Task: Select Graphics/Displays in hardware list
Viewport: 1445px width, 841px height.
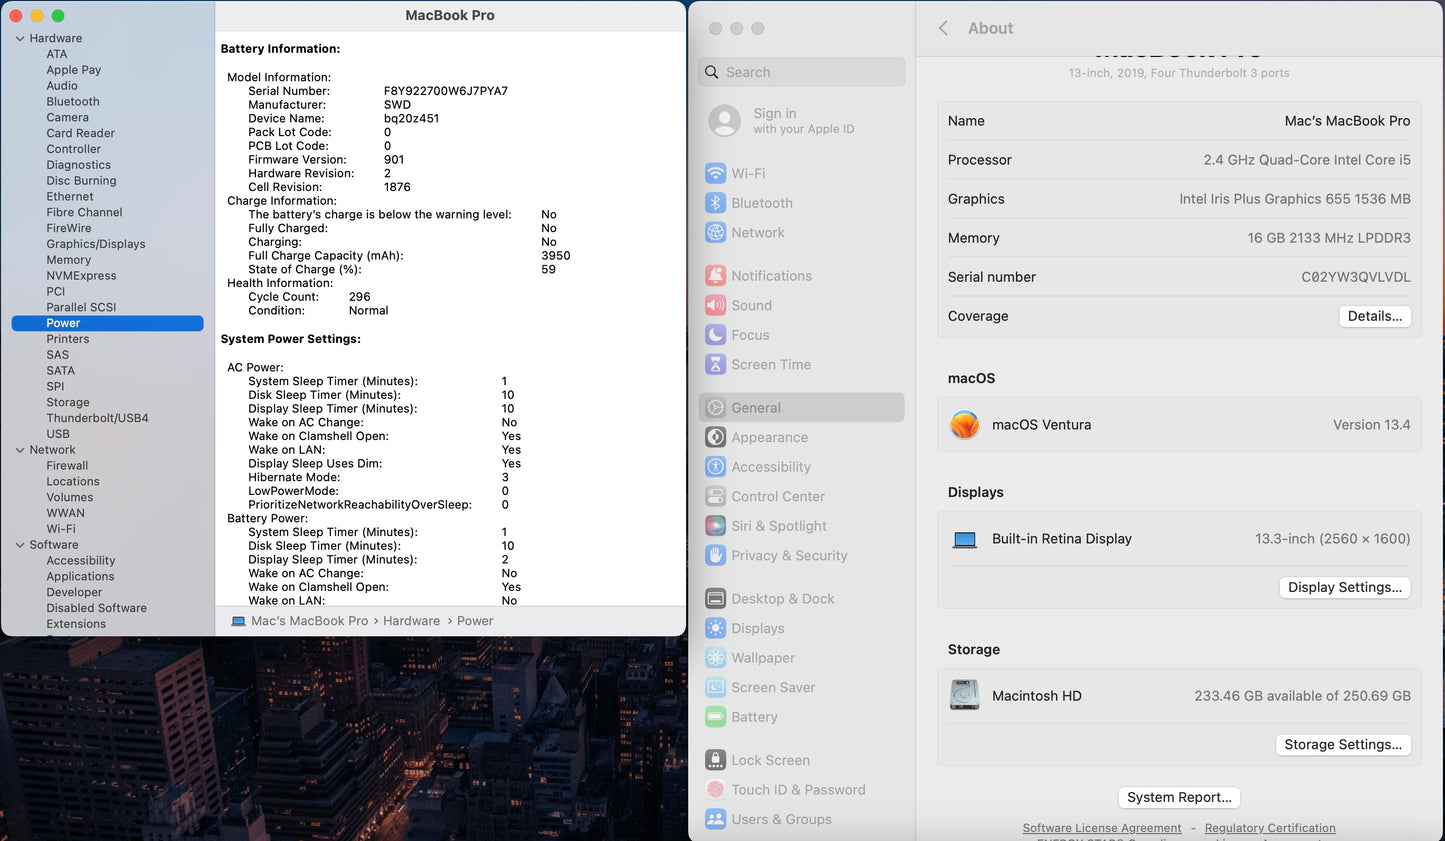Action: [96, 244]
